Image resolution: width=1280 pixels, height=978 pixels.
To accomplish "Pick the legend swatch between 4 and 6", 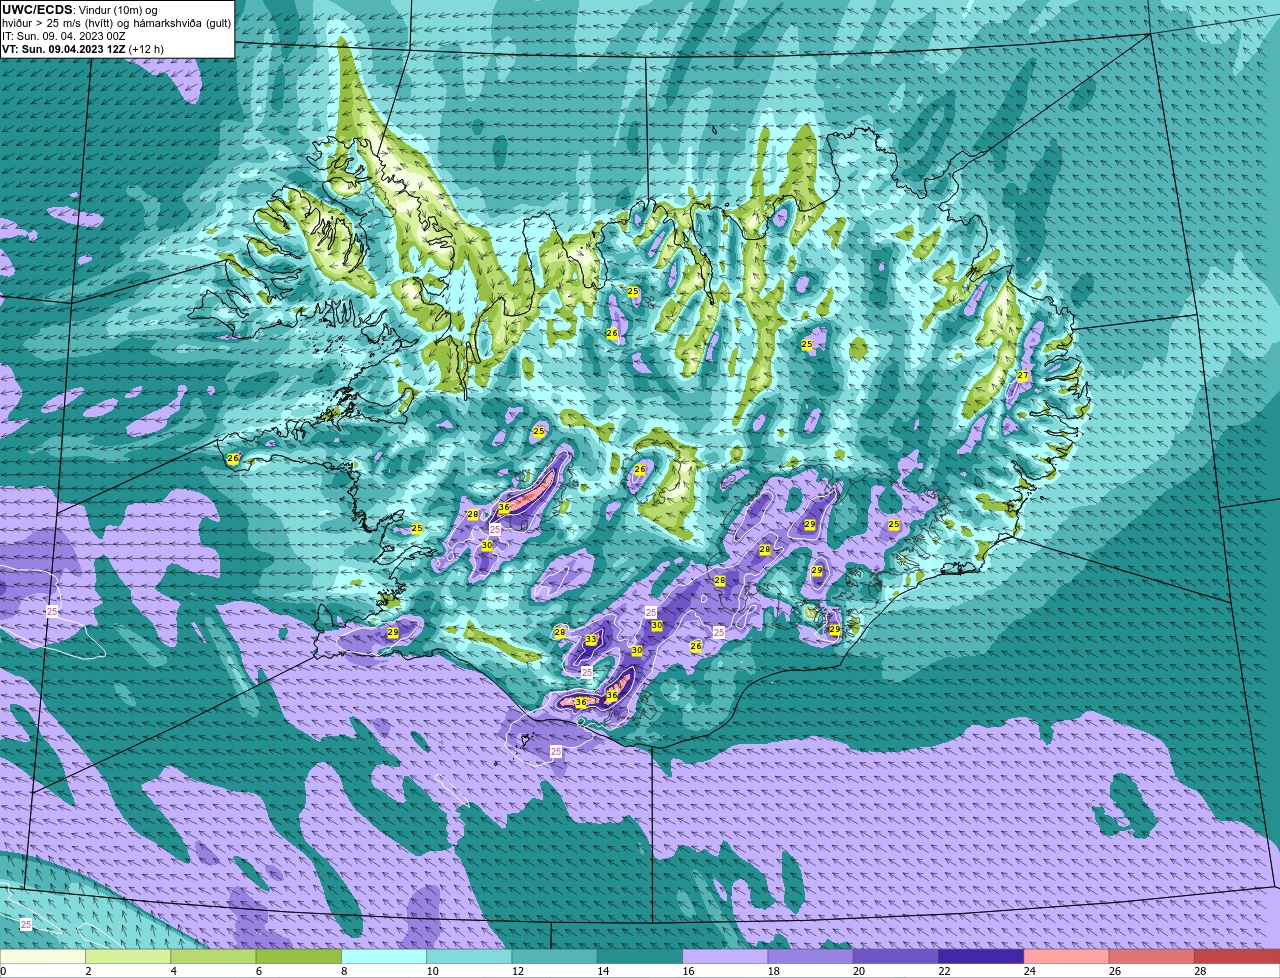I will pyautogui.click(x=213, y=956).
